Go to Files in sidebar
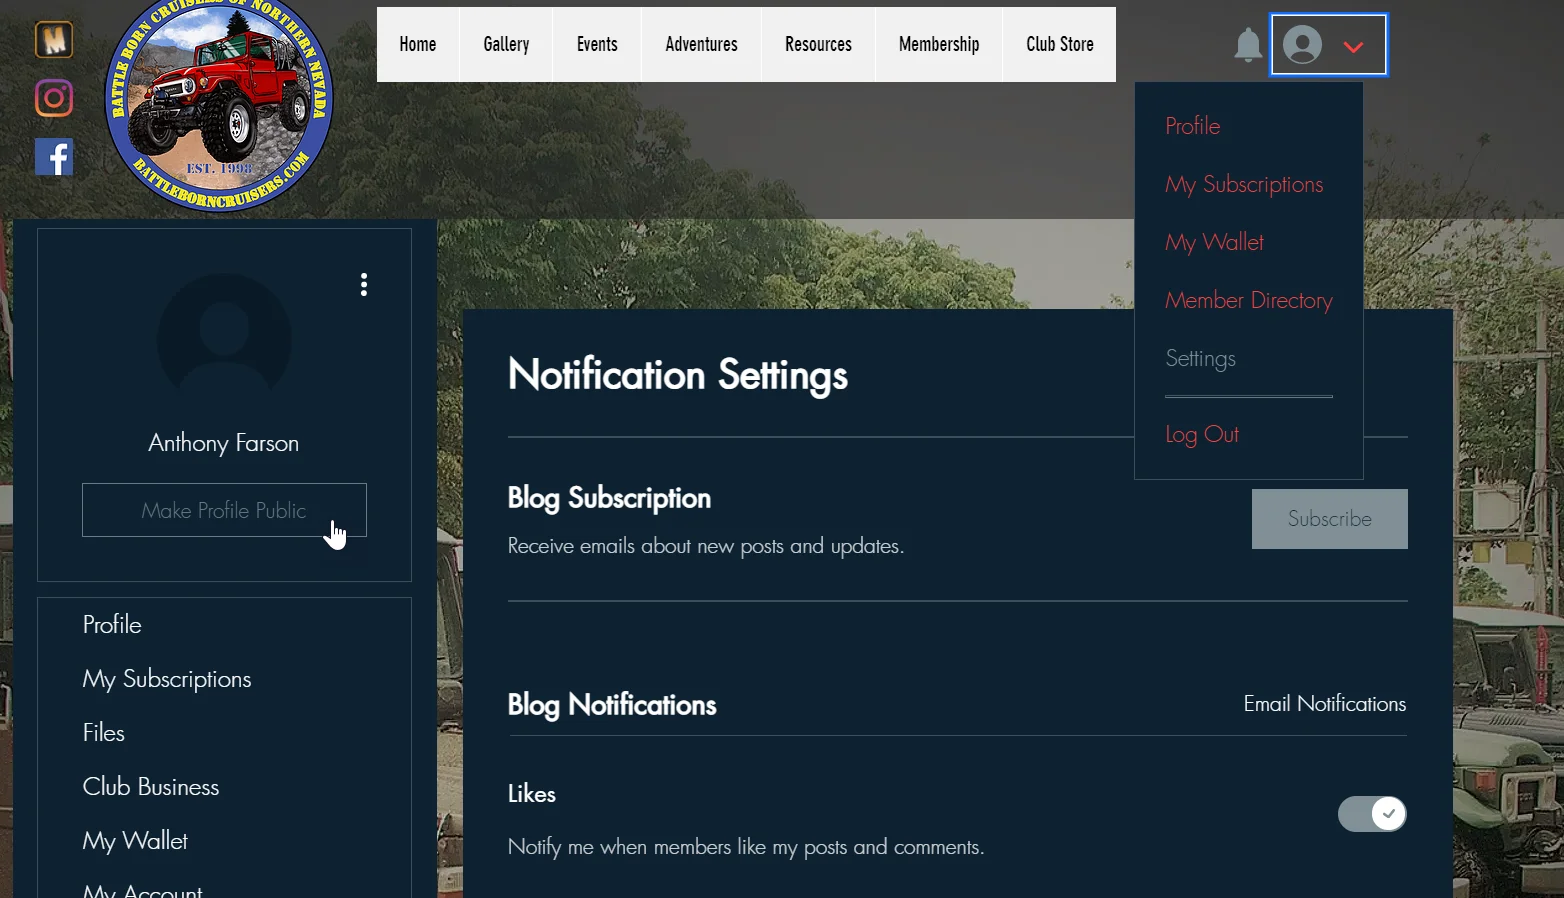1564x898 pixels. click(104, 733)
